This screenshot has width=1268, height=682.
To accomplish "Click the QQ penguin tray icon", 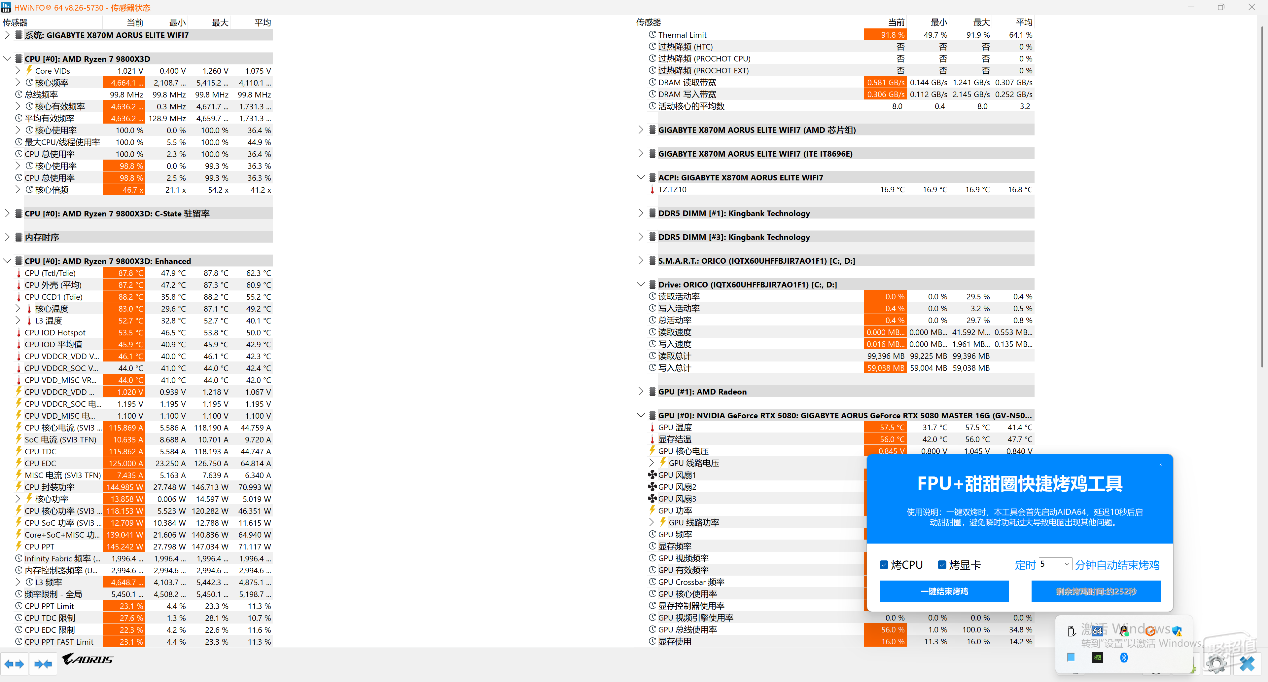I will pos(1124,630).
